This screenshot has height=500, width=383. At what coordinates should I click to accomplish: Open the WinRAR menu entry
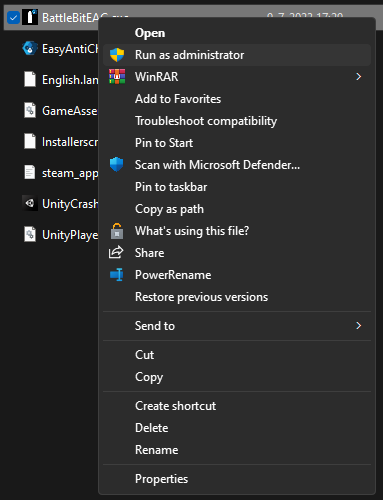tap(237, 77)
